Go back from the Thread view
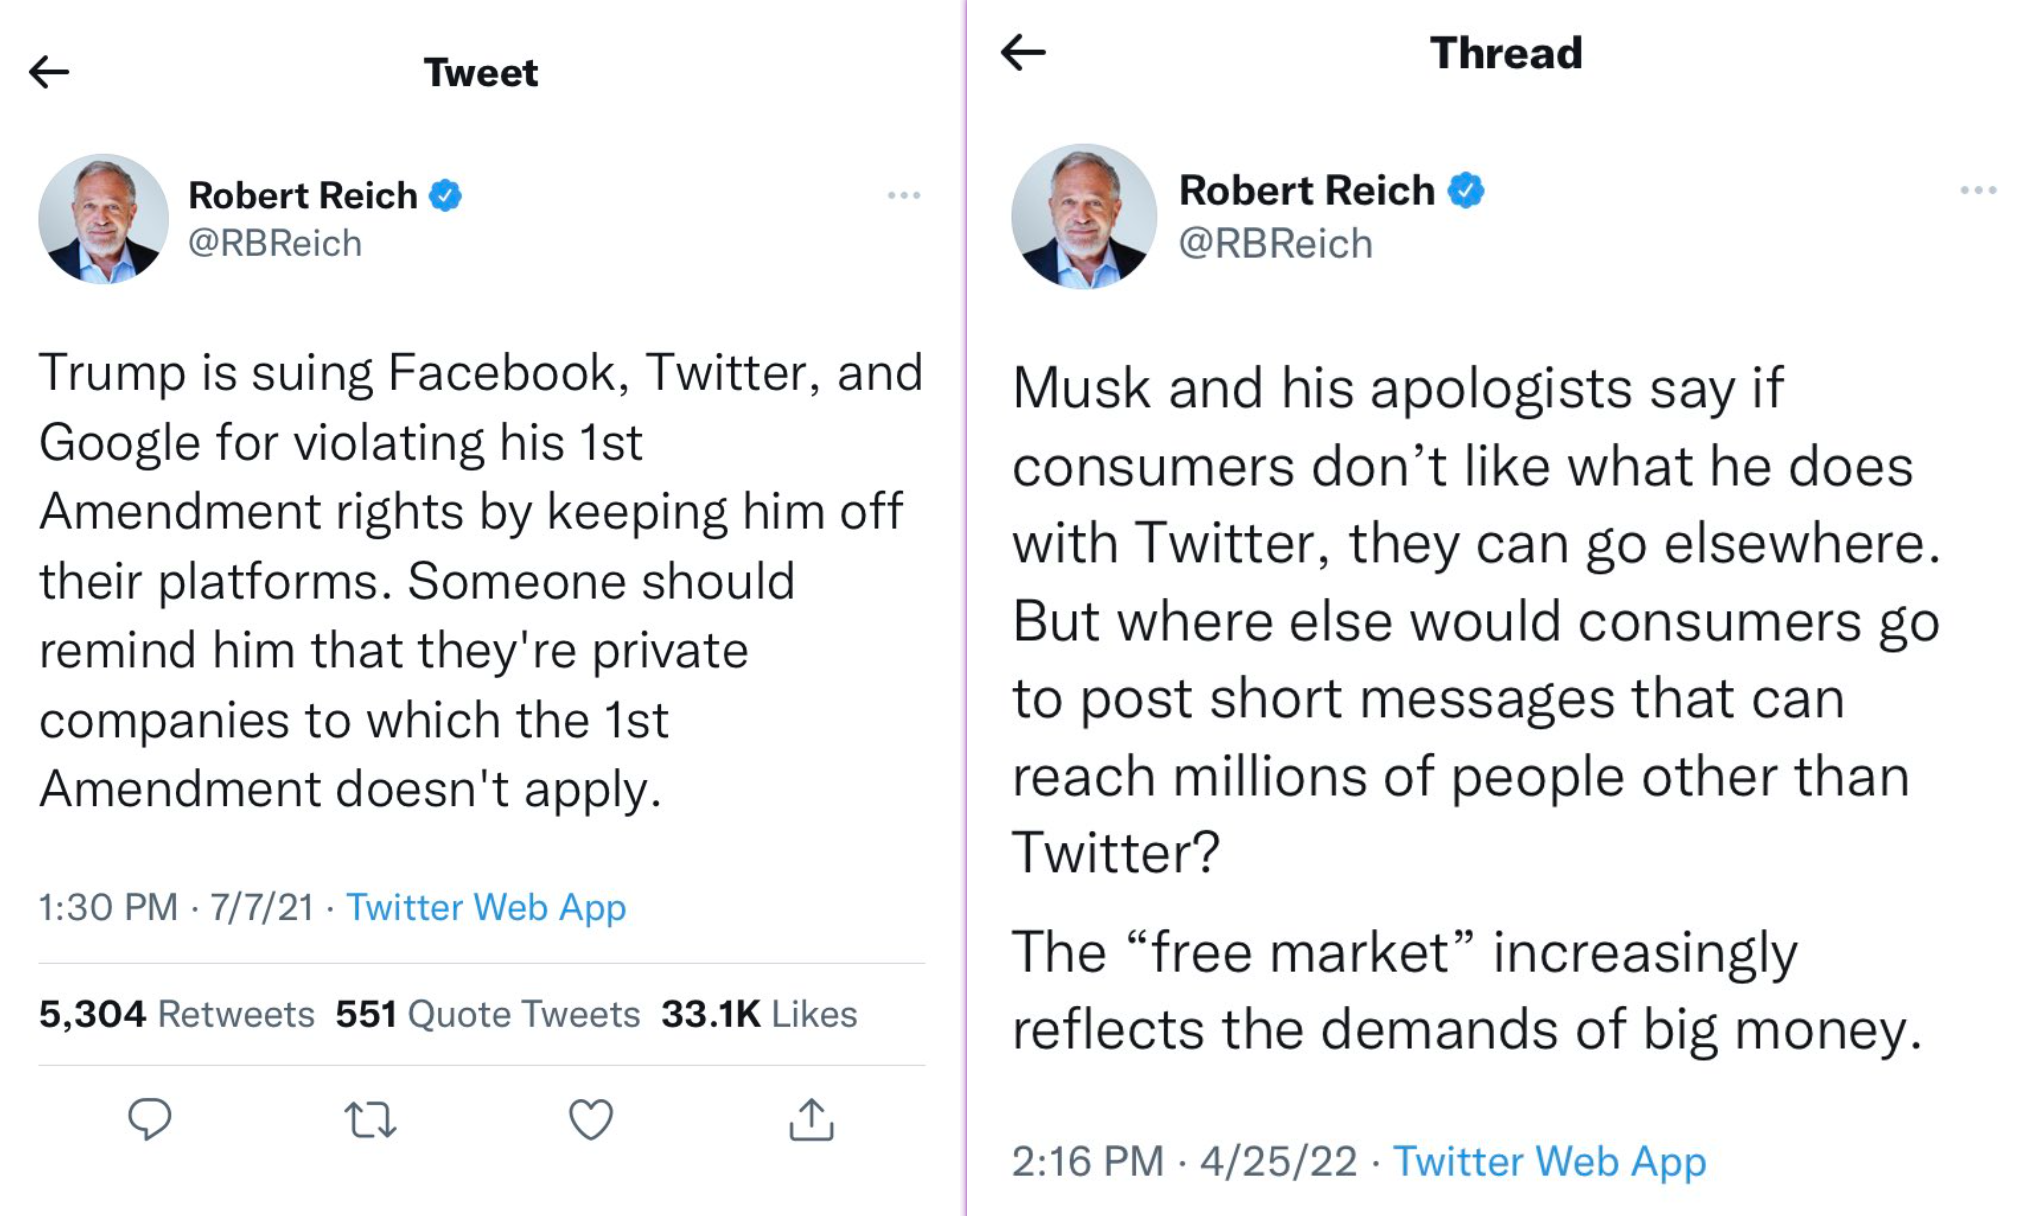The width and height of the screenshot is (2042, 1216). coord(1023,52)
